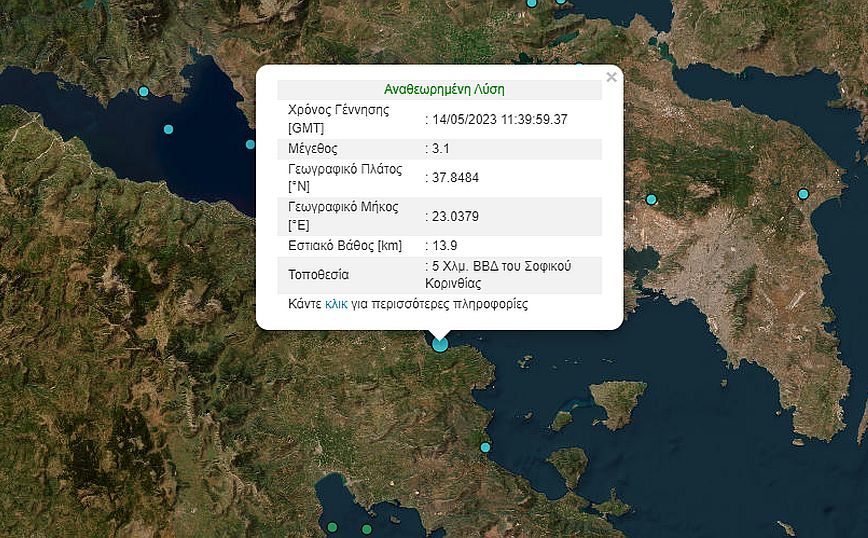Click the left green marker at bottom
Image resolution: width=868 pixels, height=538 pixels.
332,527
